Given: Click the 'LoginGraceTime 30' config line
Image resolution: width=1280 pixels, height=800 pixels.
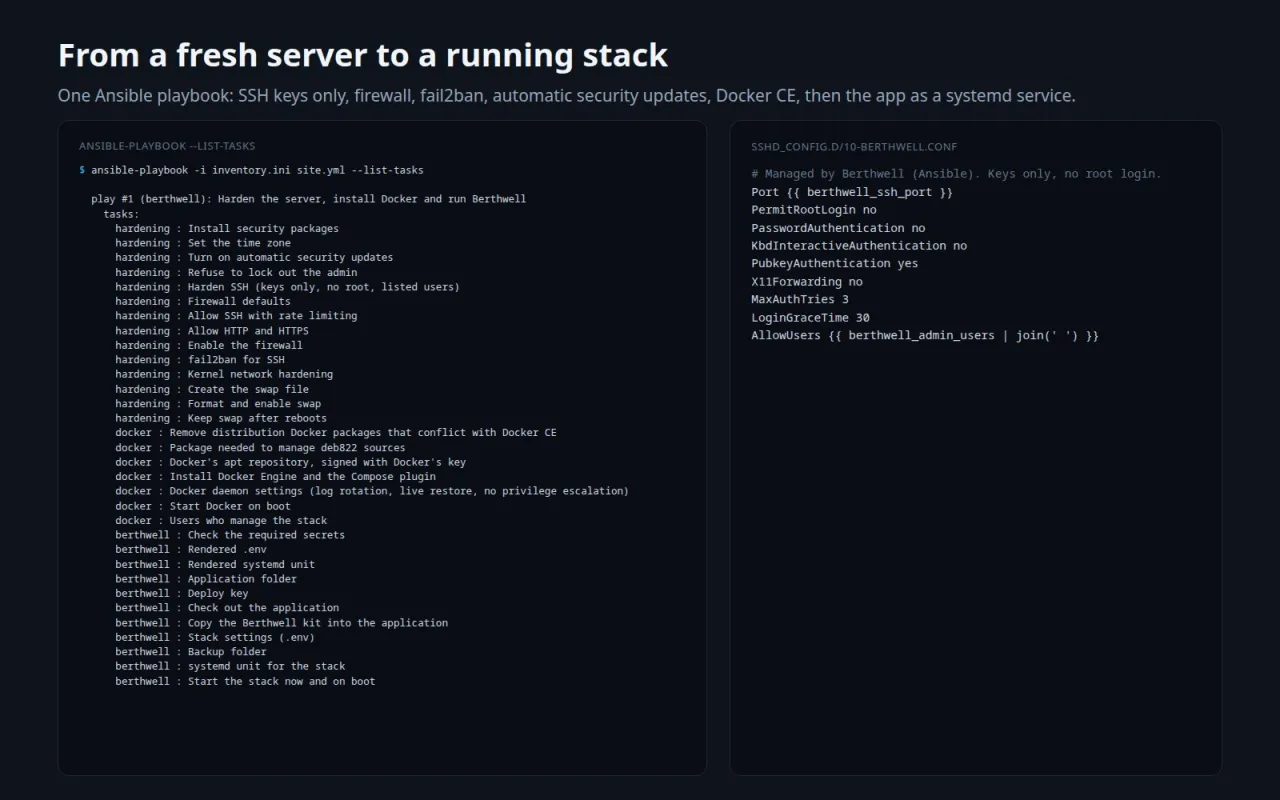Looking at the screenshot, I should (810, 318).
